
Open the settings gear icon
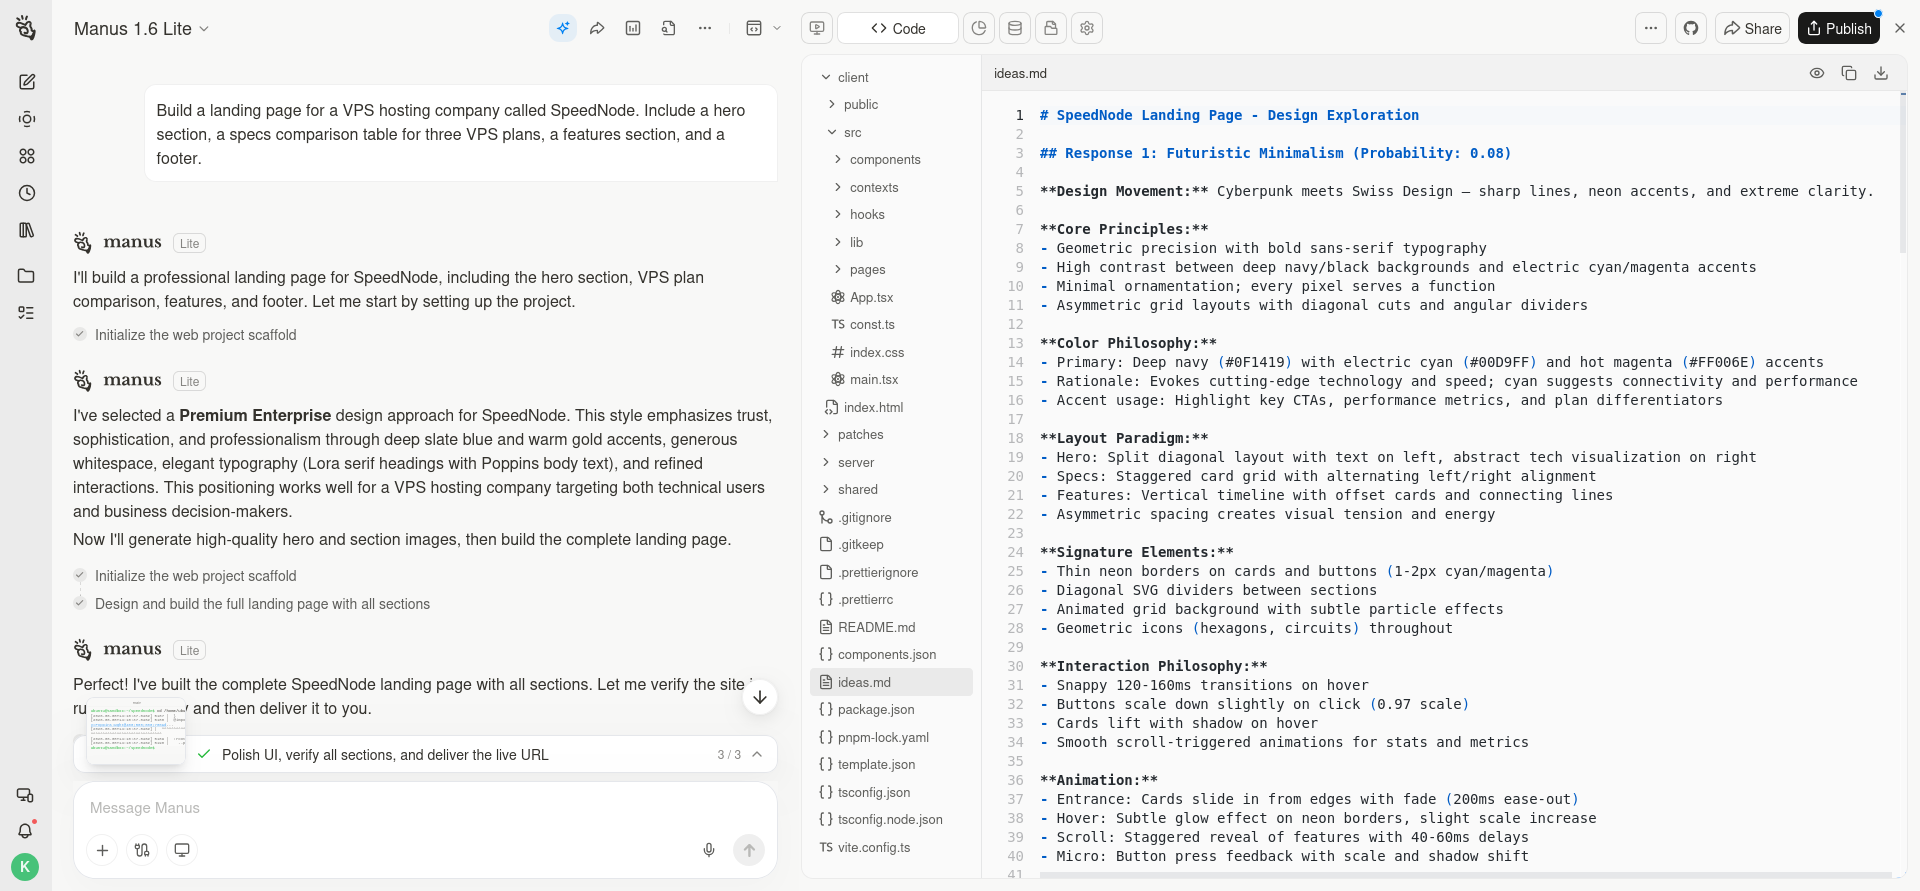coord(1087,28)
